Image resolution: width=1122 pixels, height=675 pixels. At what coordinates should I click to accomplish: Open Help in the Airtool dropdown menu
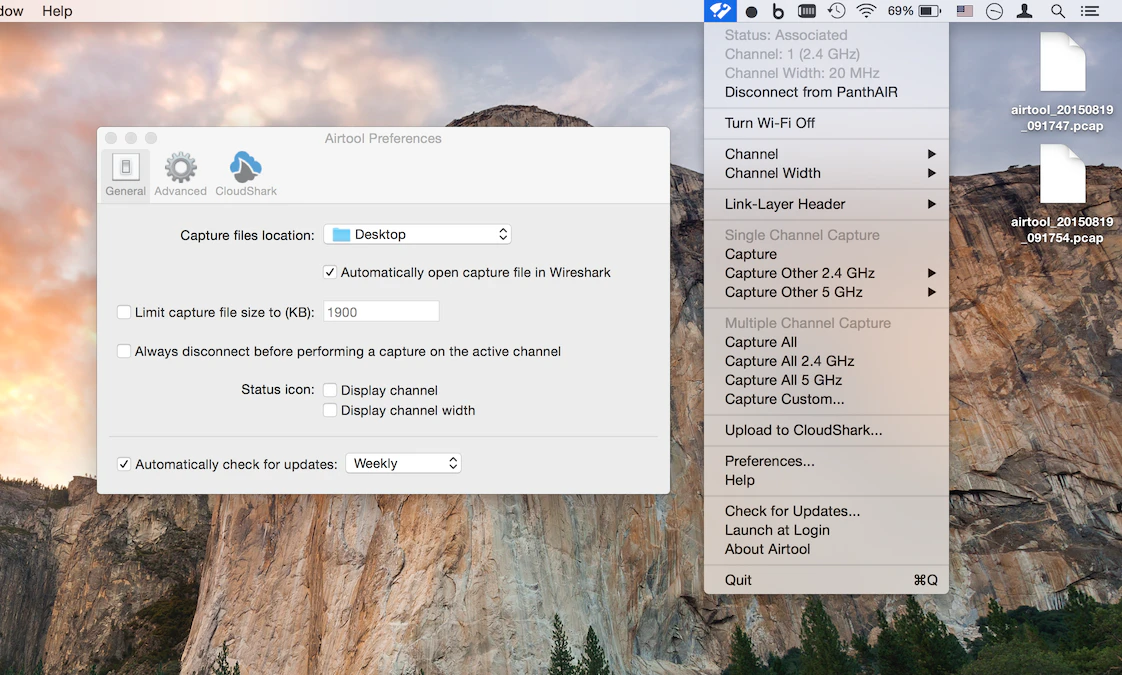point(826,480)
